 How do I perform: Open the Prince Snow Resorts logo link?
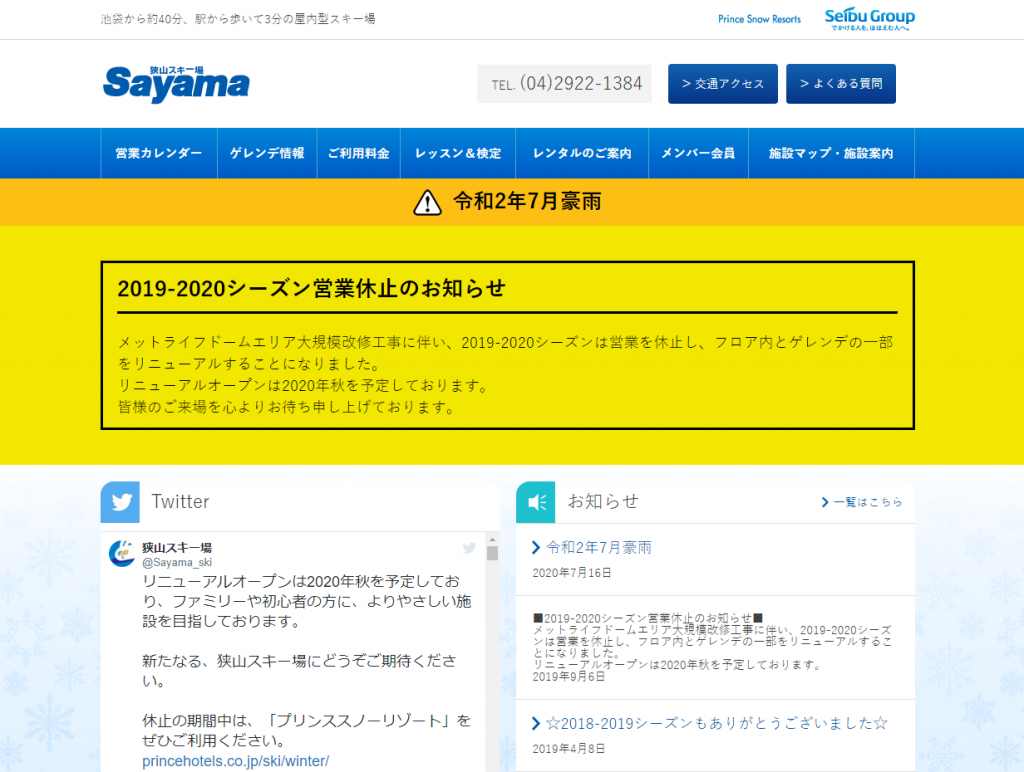click(759, 19)
